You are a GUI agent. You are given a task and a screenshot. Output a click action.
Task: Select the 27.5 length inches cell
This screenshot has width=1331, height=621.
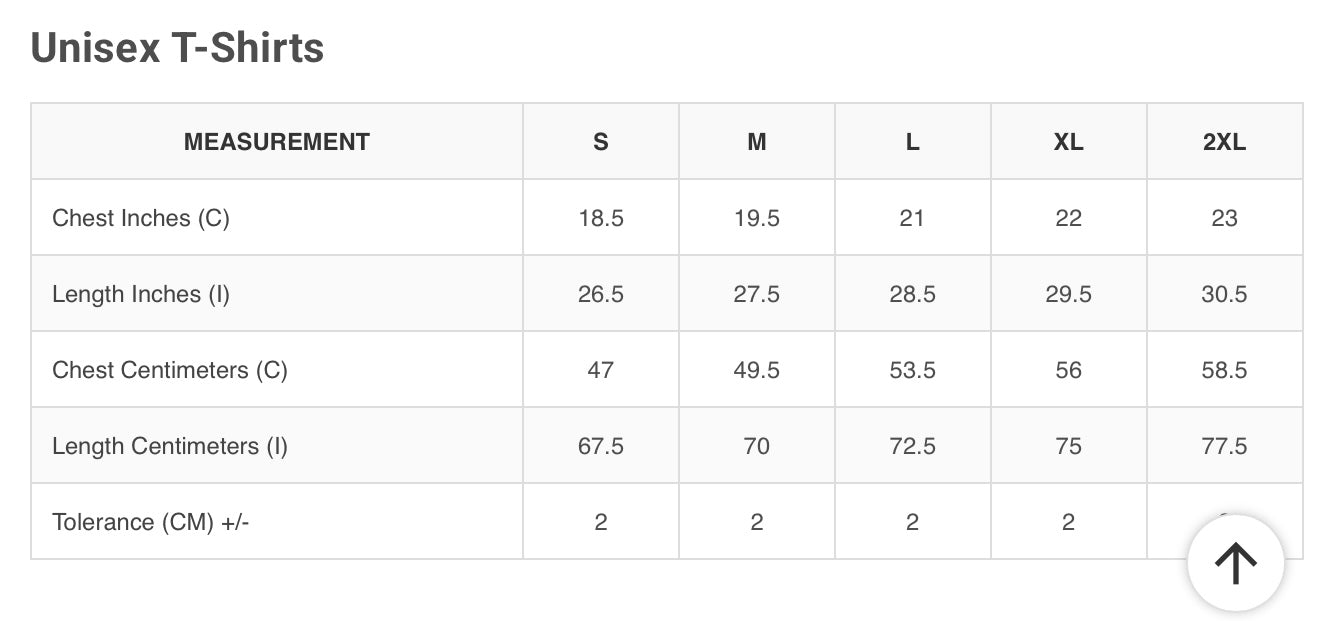pos(756,294)
